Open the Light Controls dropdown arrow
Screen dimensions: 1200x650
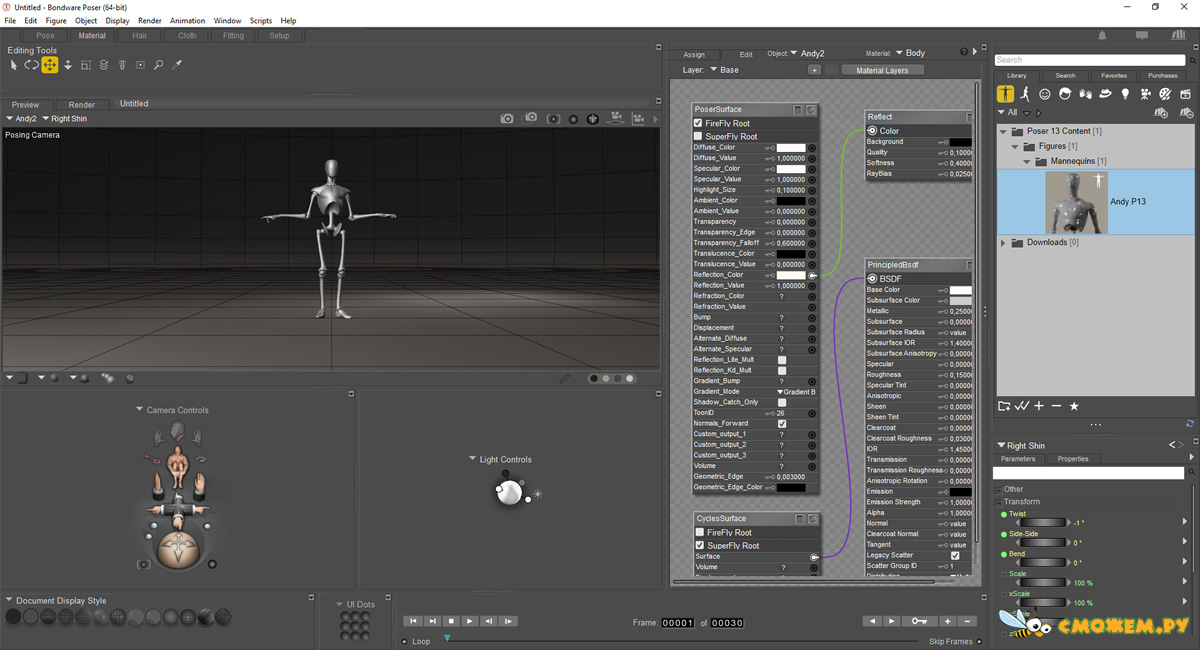472,459
